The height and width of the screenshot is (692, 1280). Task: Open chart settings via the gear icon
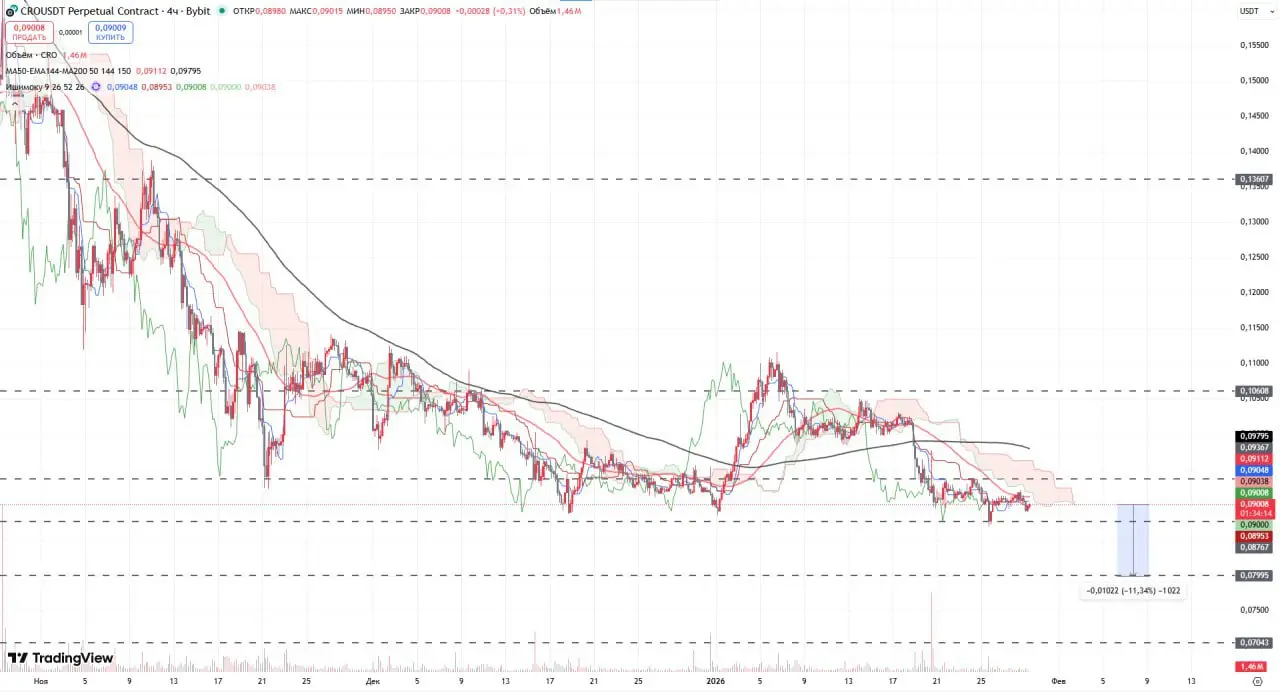pos(1256,681)
